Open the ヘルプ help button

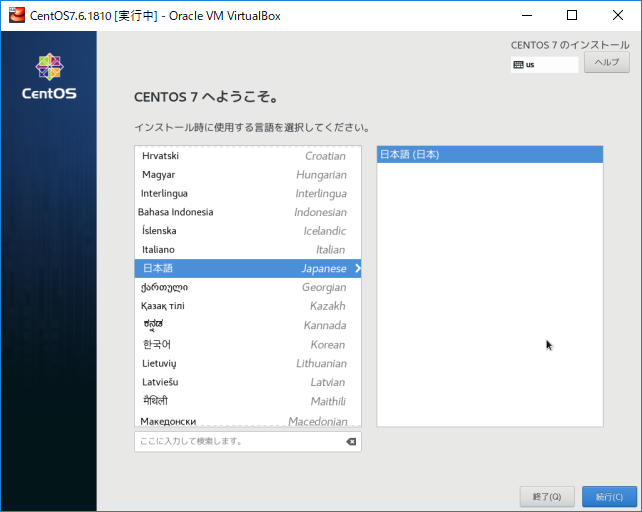click(607, 62)
